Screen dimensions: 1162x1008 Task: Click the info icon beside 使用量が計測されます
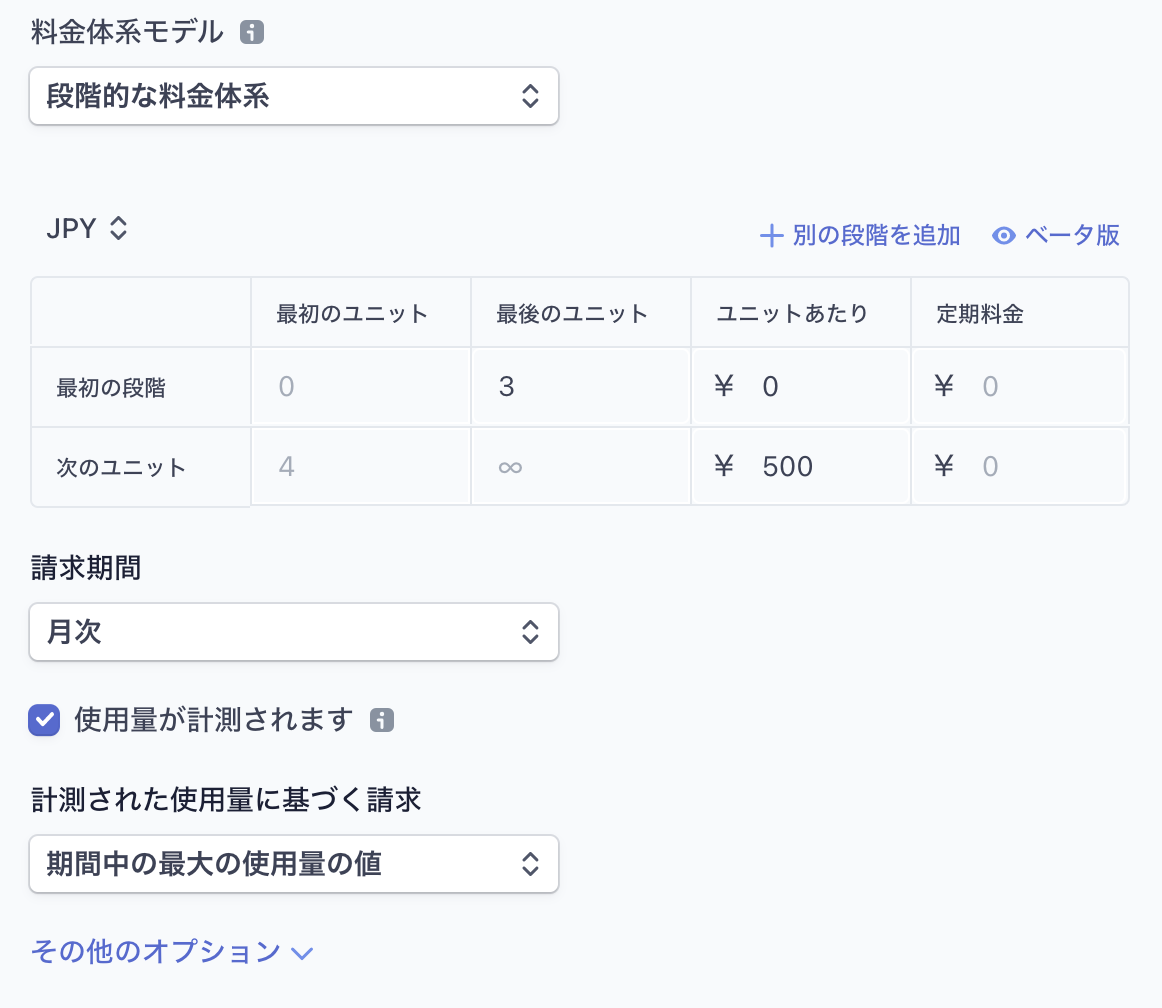[381, 720]
